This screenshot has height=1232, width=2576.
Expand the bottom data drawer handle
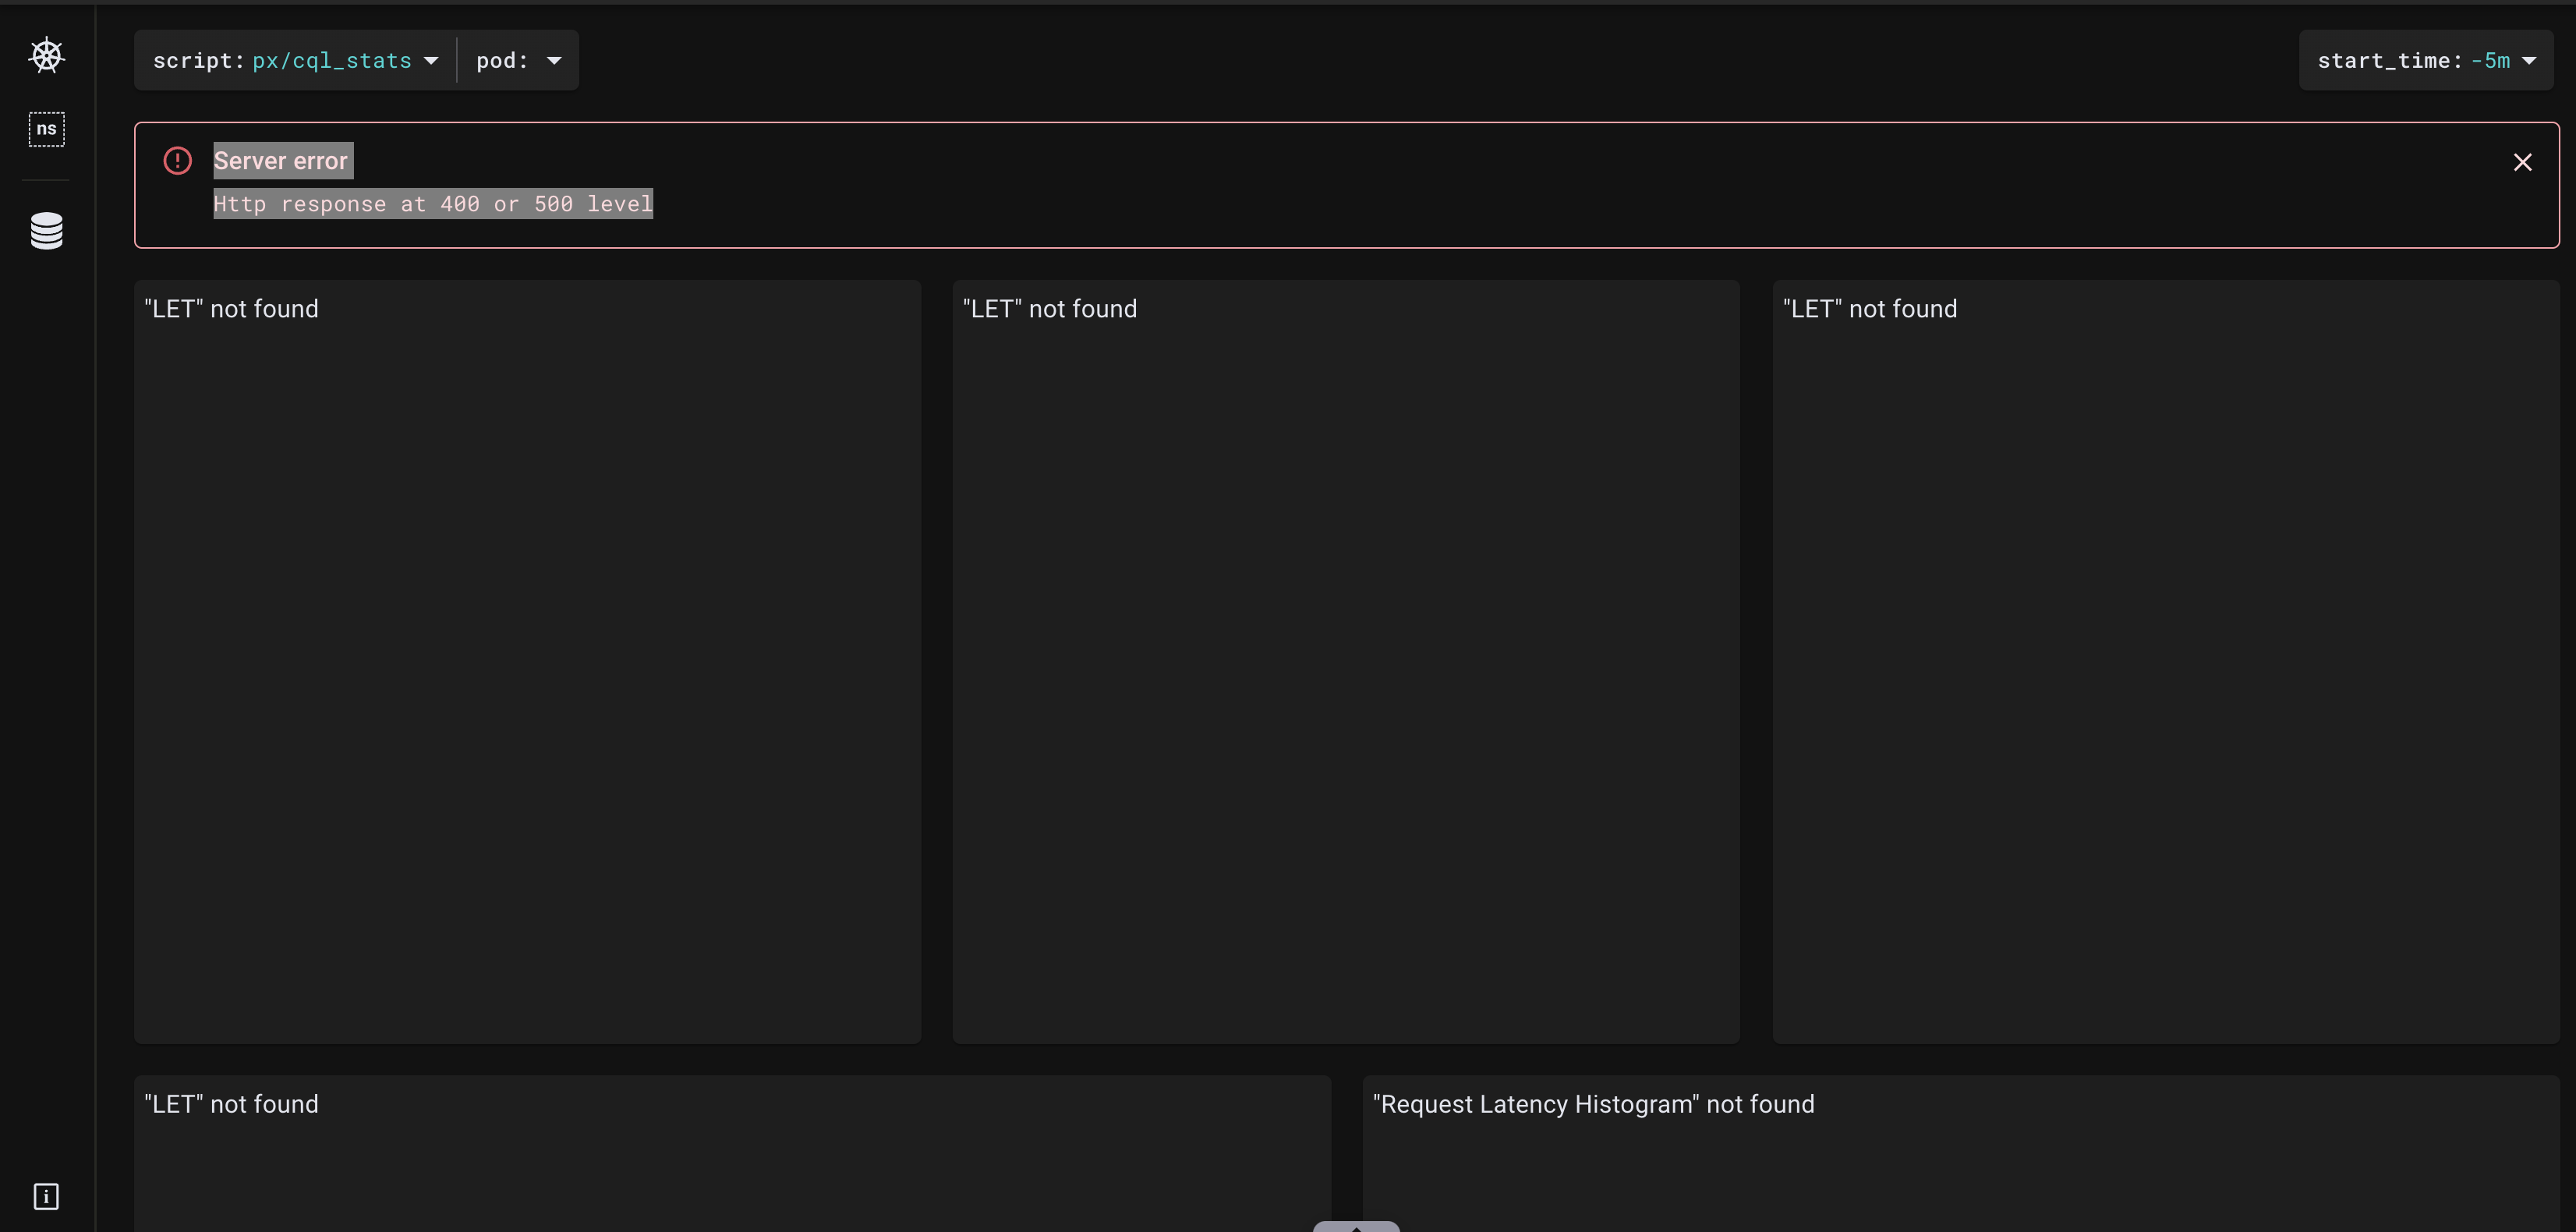[x=1356, y=1226]
